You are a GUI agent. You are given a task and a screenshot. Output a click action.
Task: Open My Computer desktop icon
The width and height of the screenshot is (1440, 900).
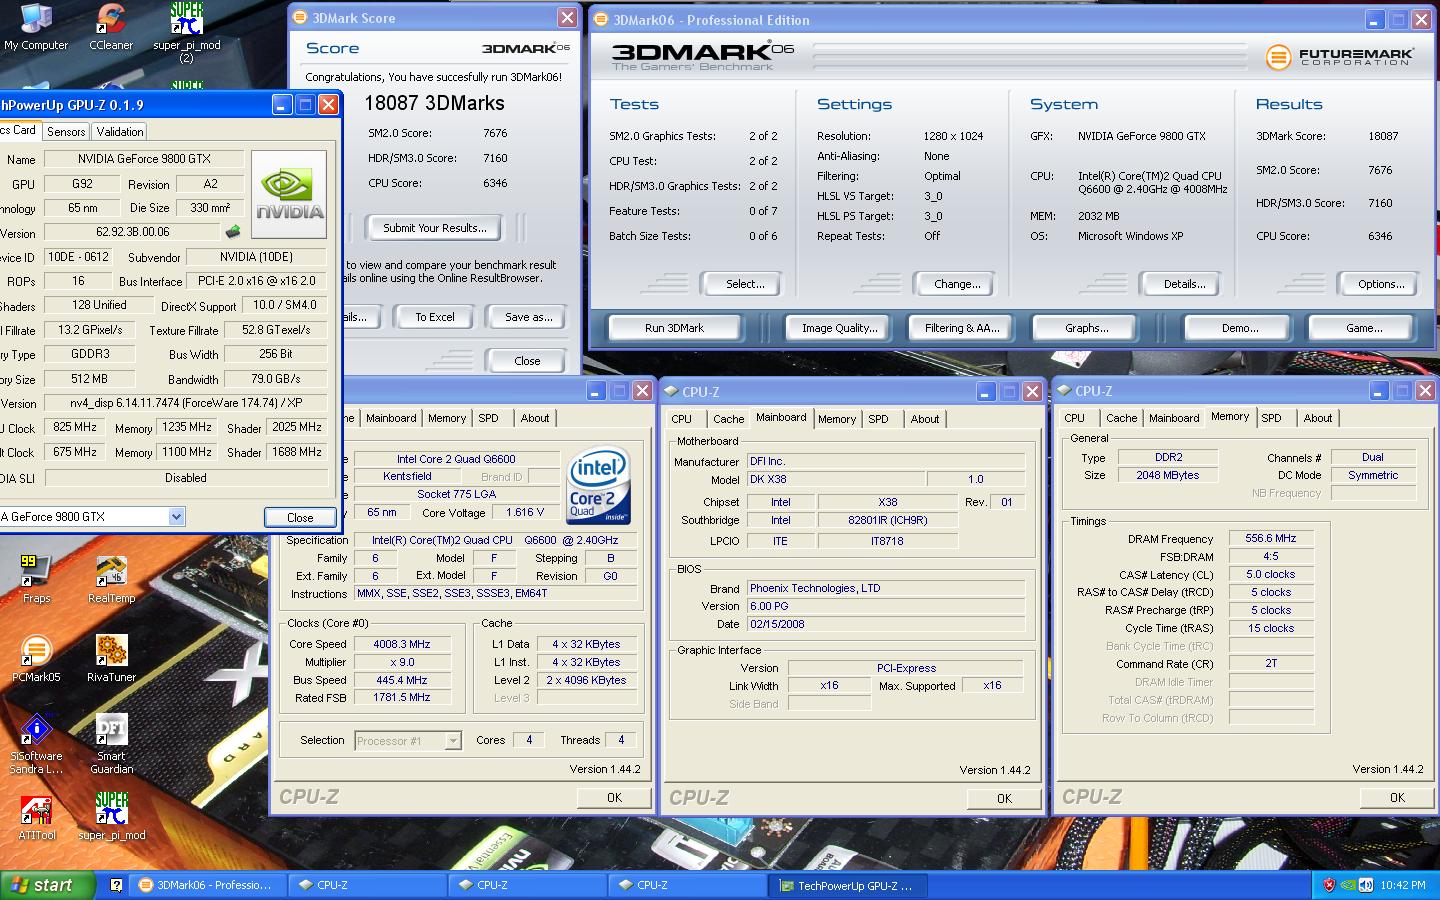36,28
